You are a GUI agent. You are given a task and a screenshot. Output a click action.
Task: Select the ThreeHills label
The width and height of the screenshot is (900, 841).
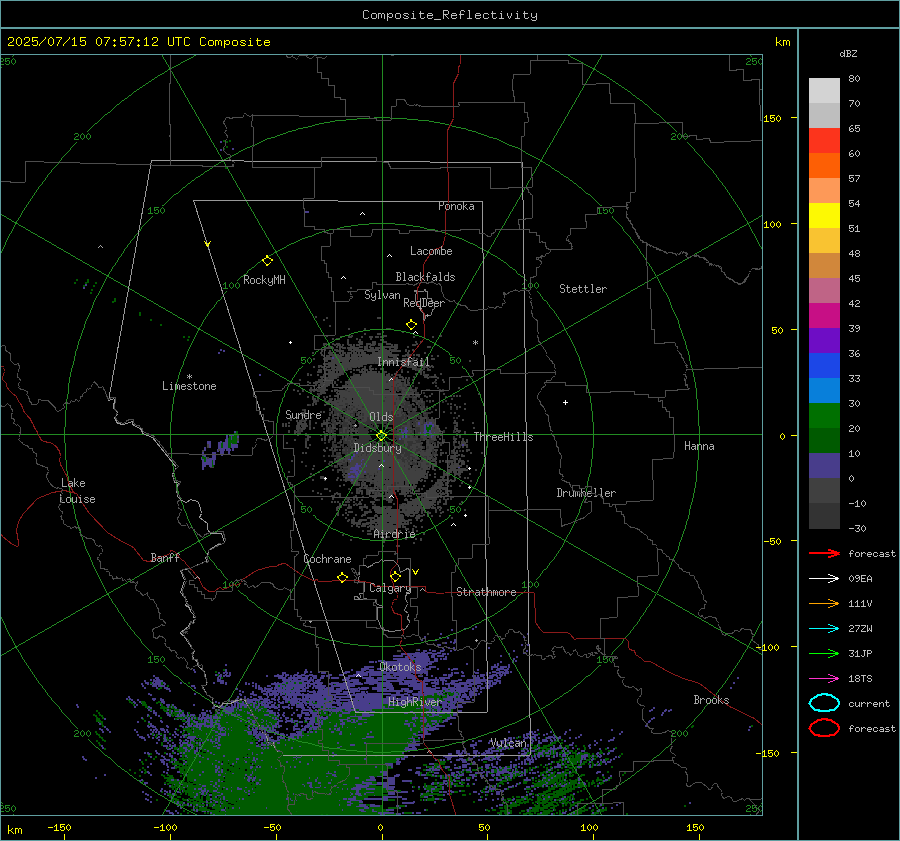[x=503, y=437]
